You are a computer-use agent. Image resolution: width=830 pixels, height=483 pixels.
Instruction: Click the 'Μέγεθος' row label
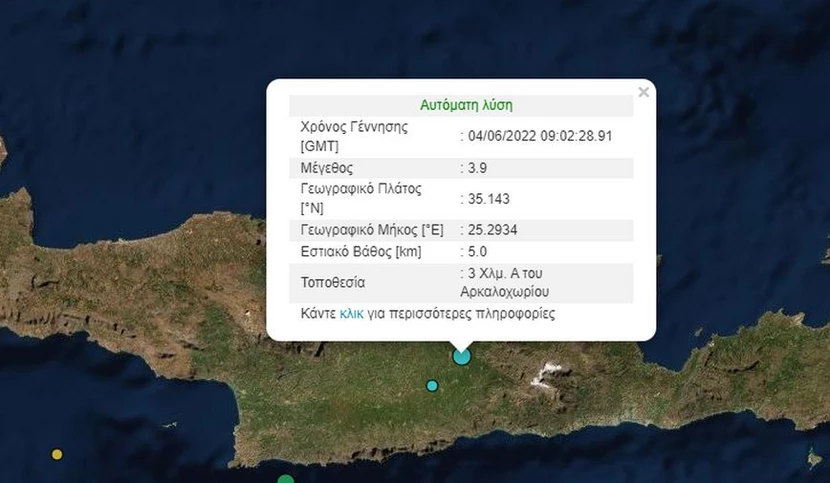point(327,168)
